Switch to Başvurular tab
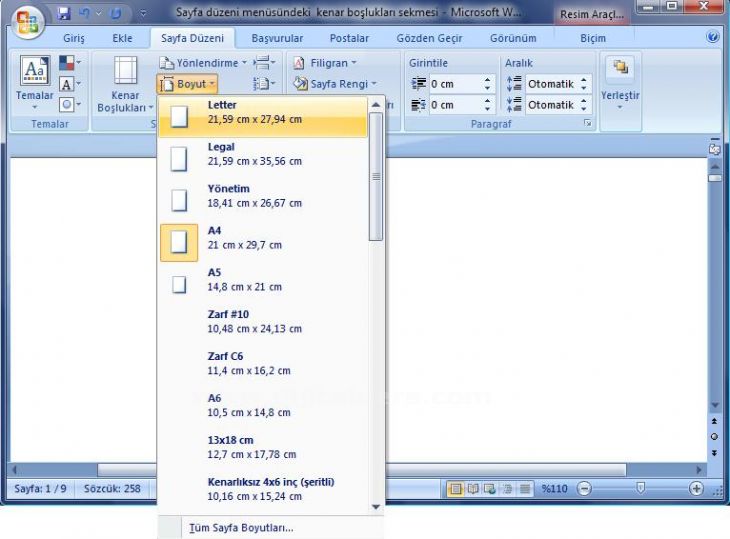 (x=277, y=38)
